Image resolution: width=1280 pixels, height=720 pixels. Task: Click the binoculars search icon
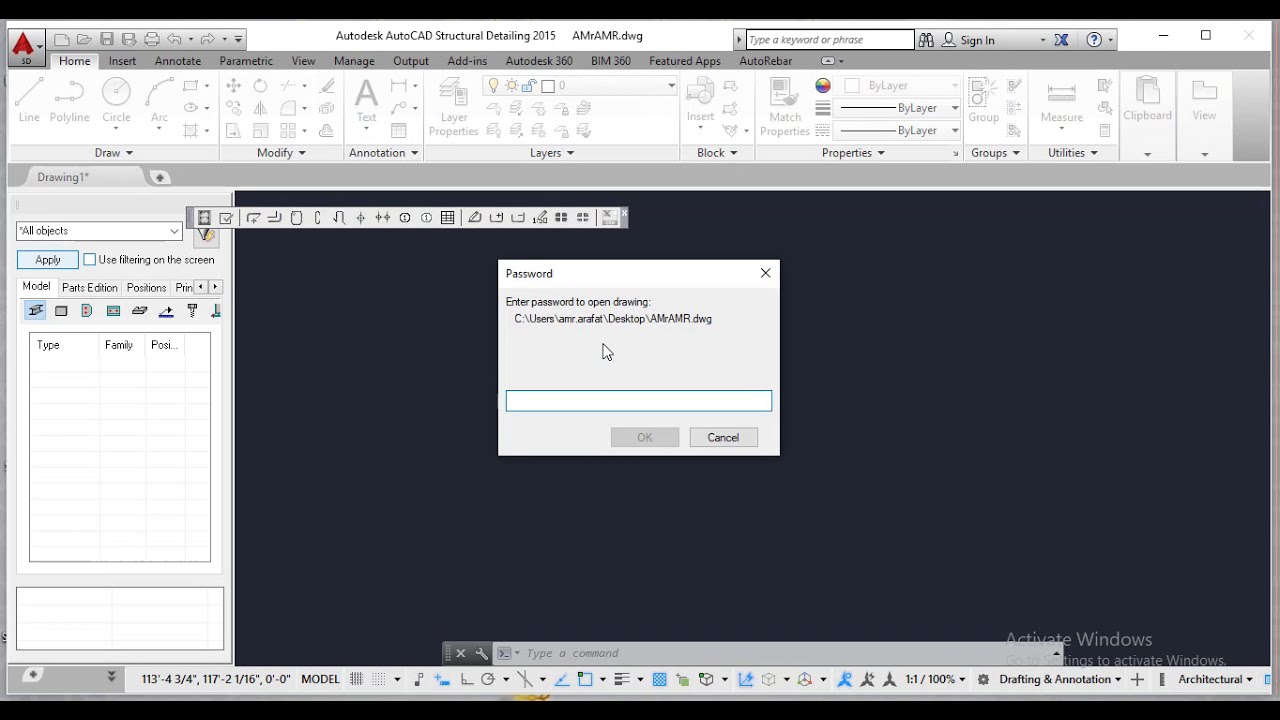[926, 40]
